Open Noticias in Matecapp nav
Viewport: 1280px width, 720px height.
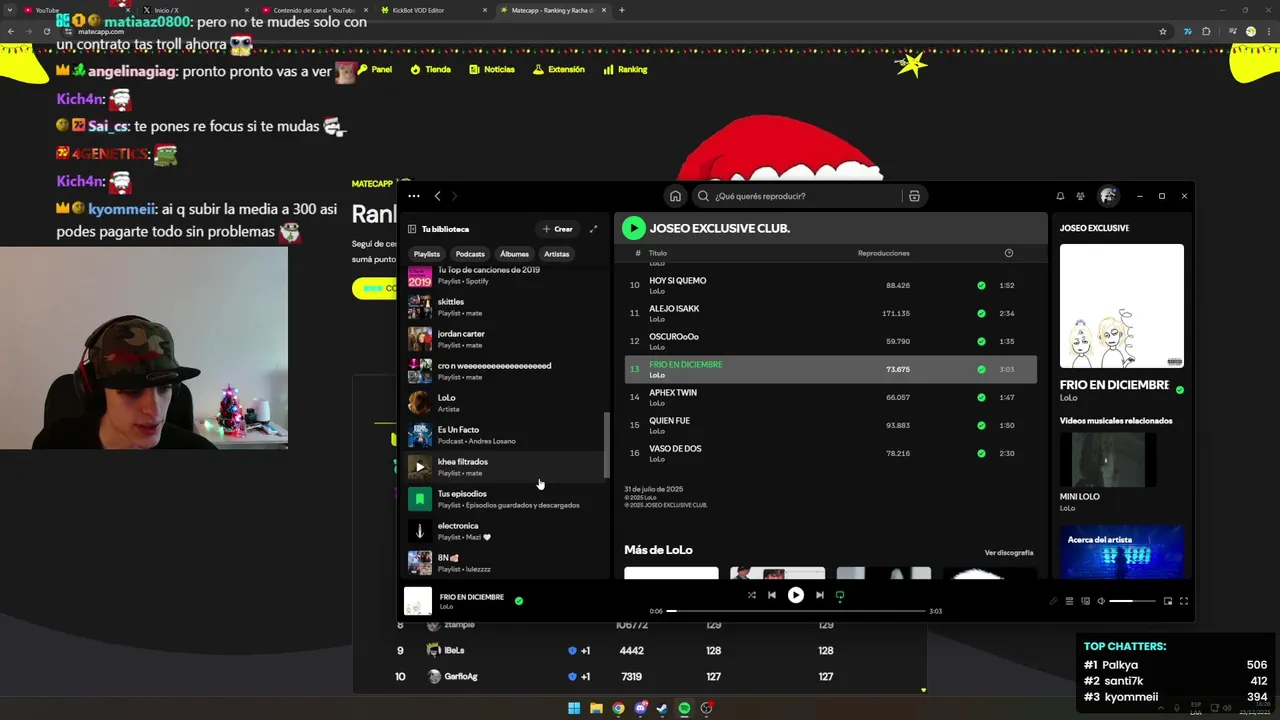(492, 70)
